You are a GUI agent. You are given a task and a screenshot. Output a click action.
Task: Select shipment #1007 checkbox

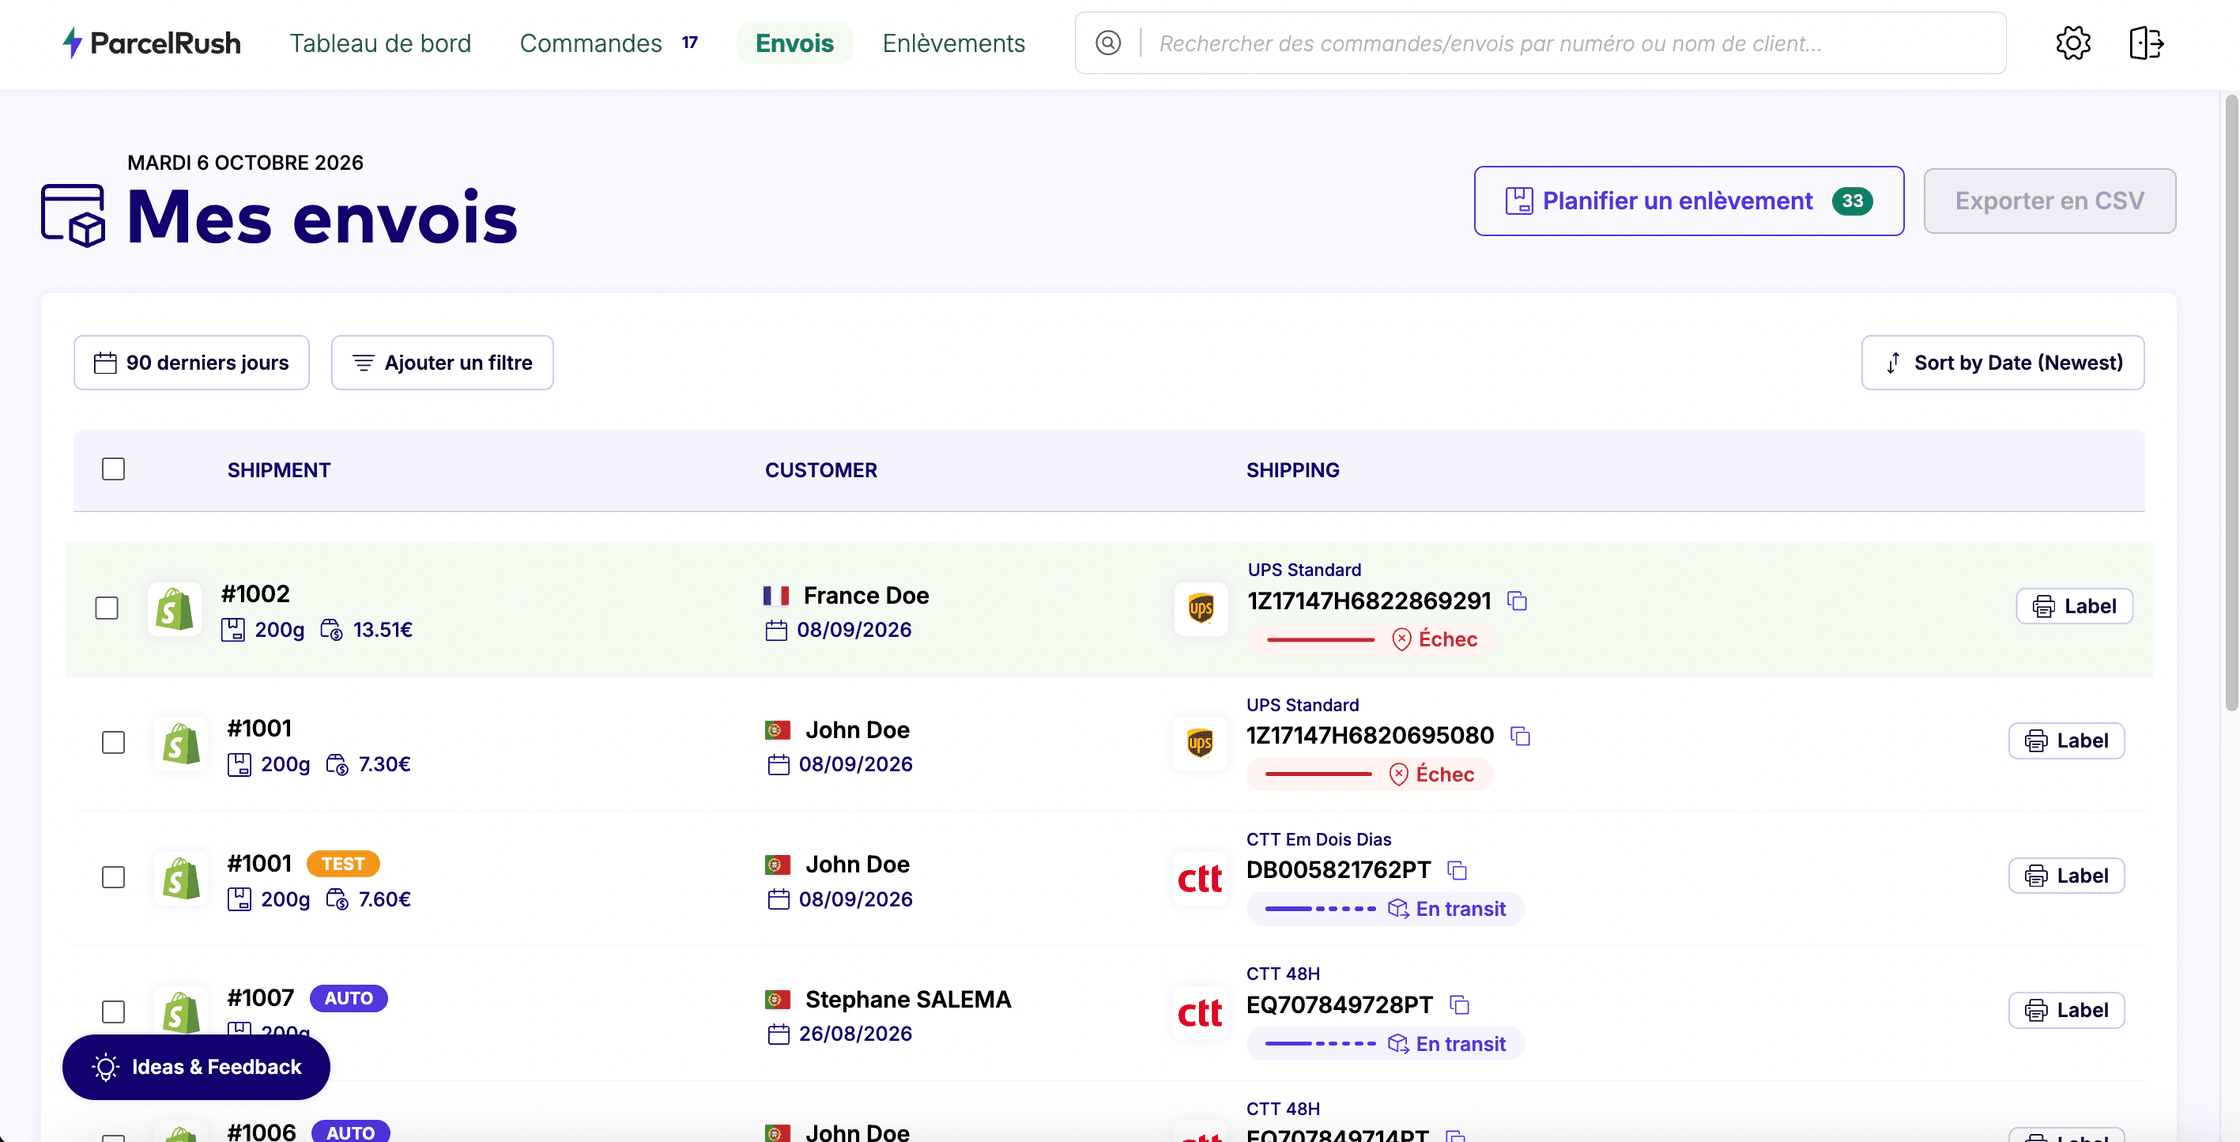[113, 1011]
